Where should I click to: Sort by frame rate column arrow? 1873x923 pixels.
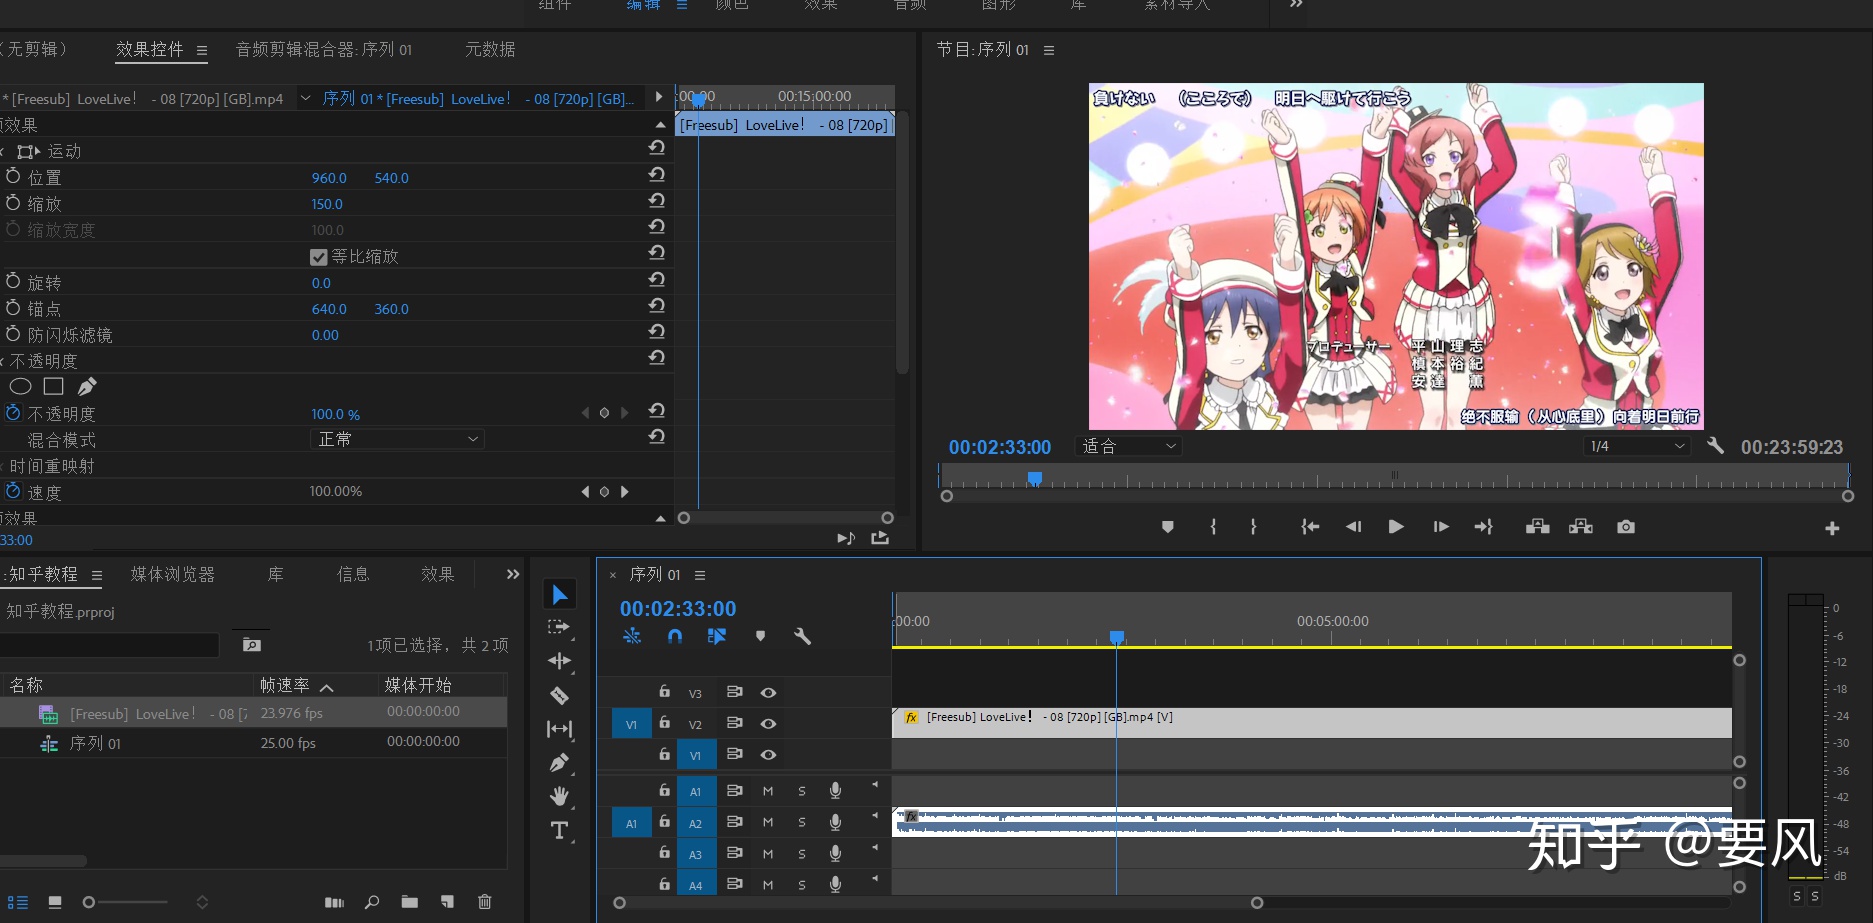(326, 687)
